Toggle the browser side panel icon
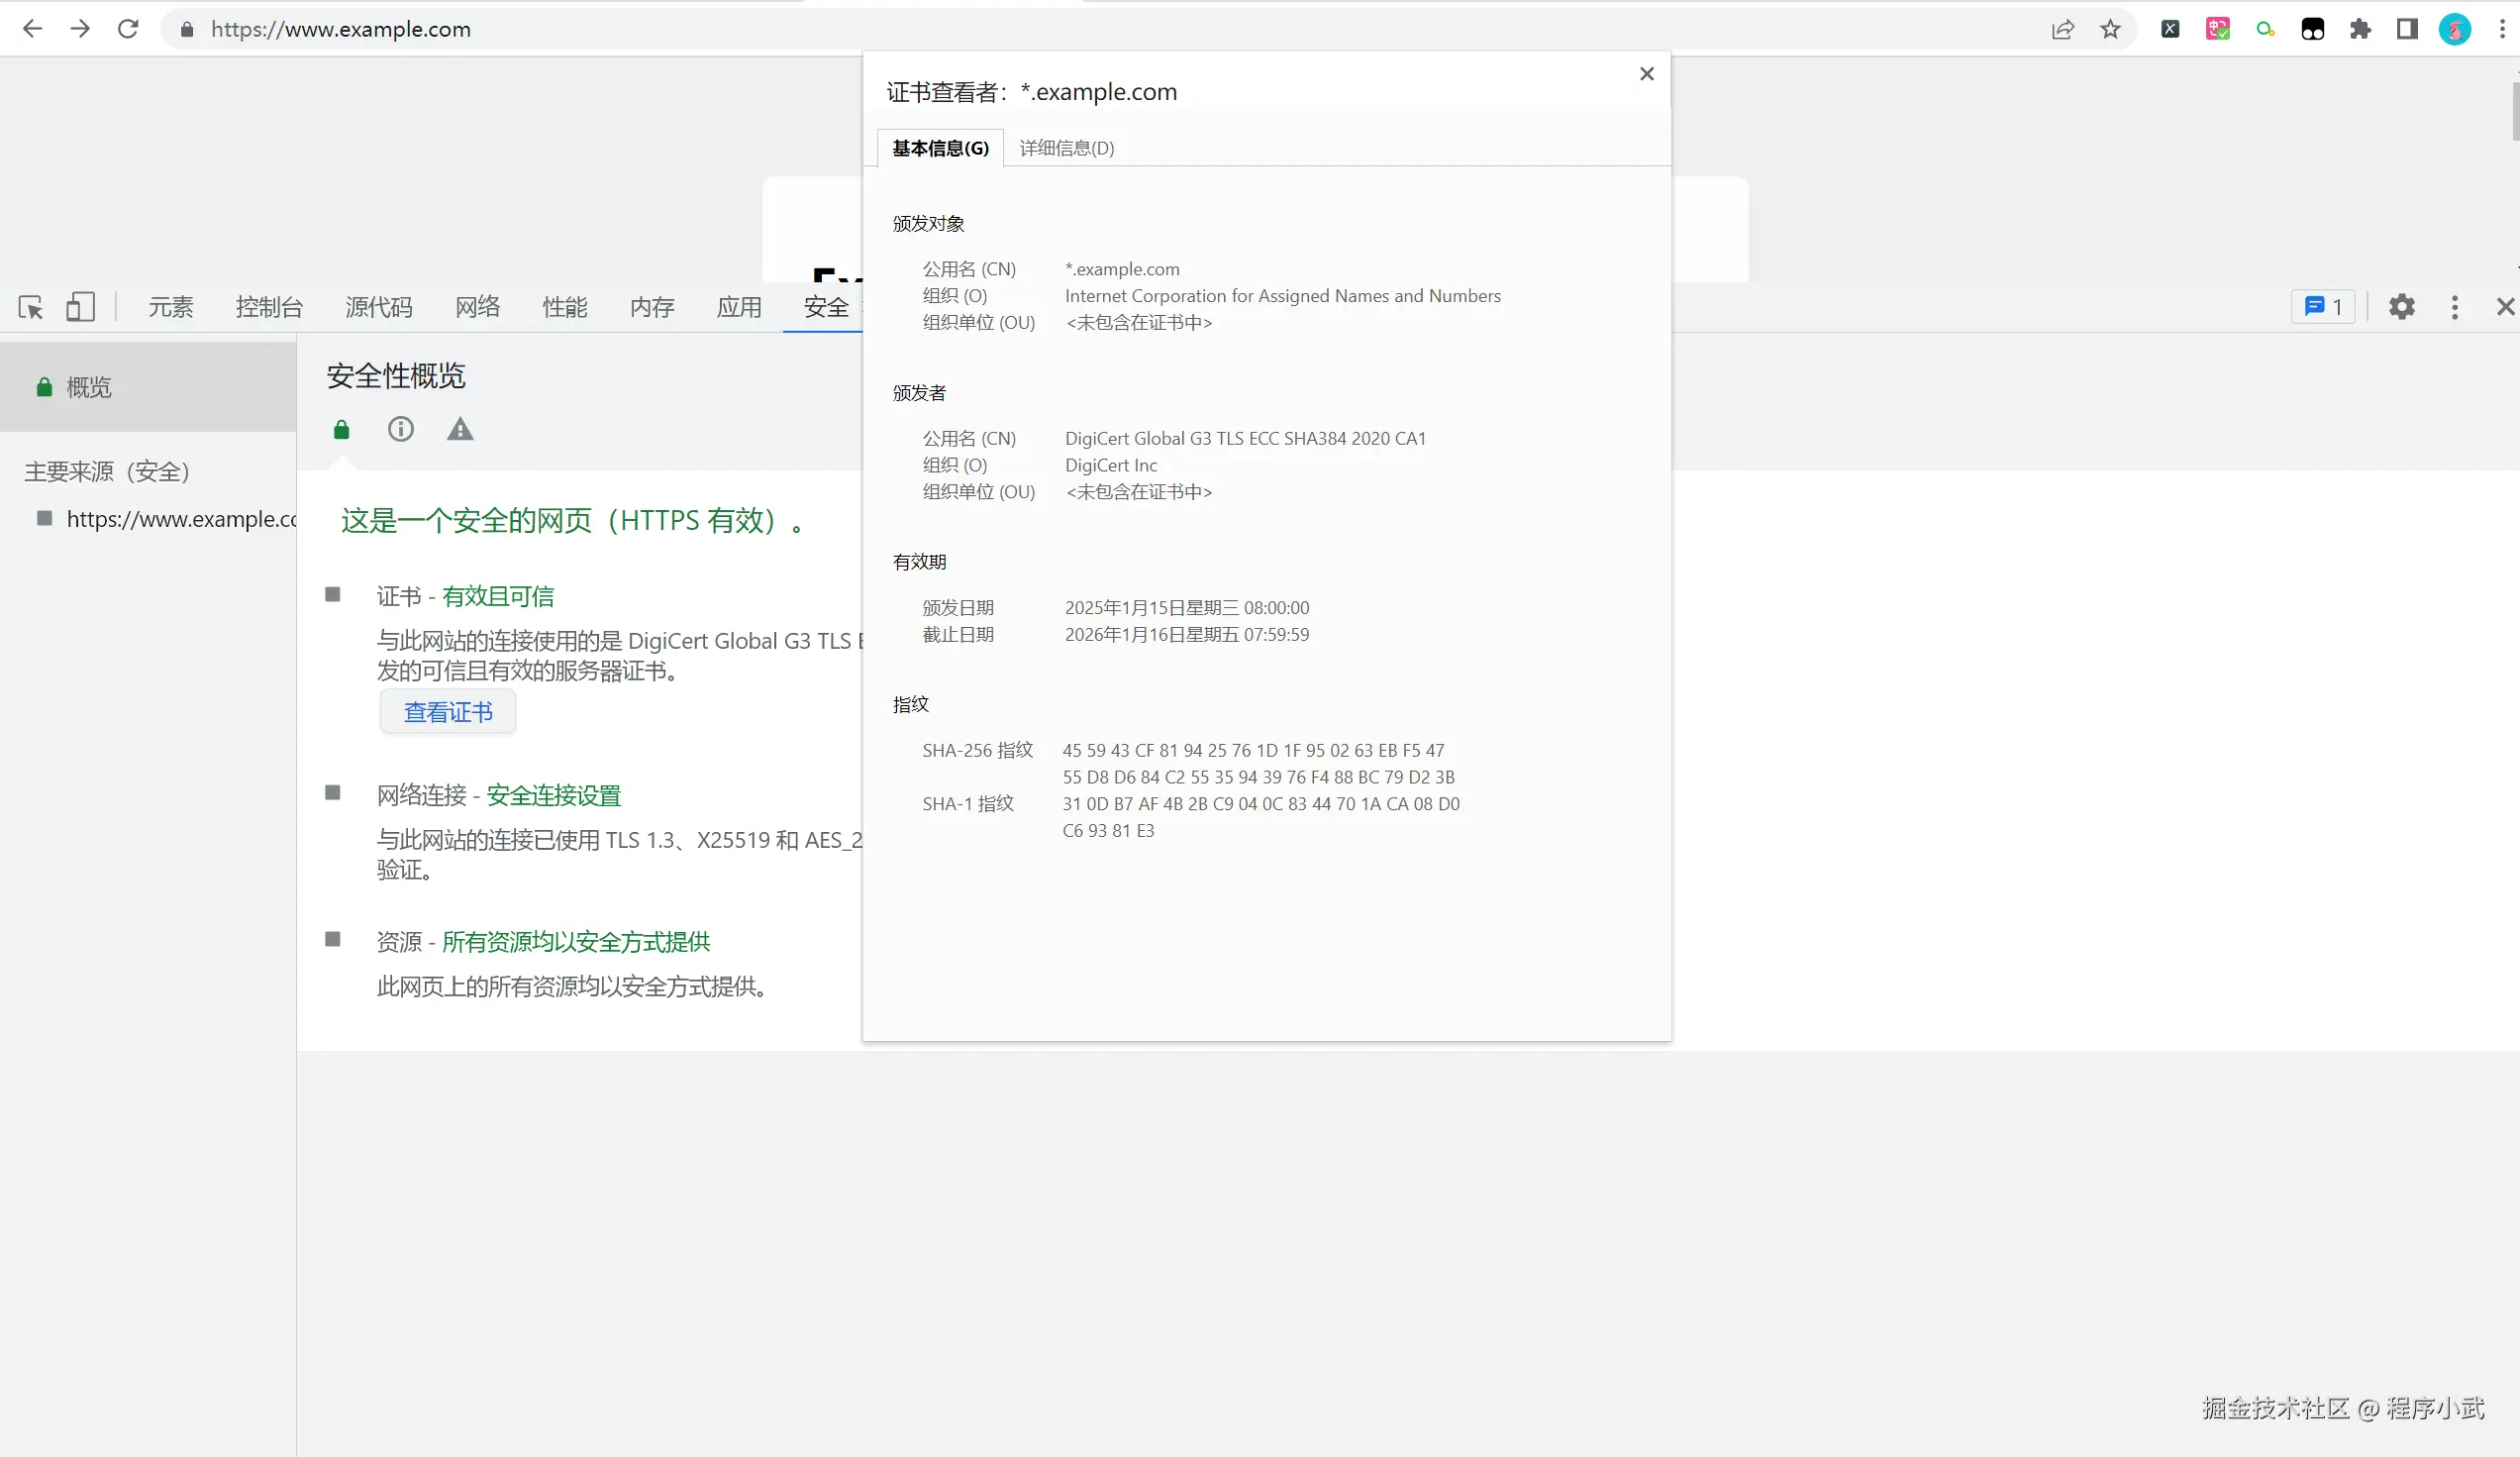The width and height of the screenshot is (2520, 1457). [x=2407, y=29]
